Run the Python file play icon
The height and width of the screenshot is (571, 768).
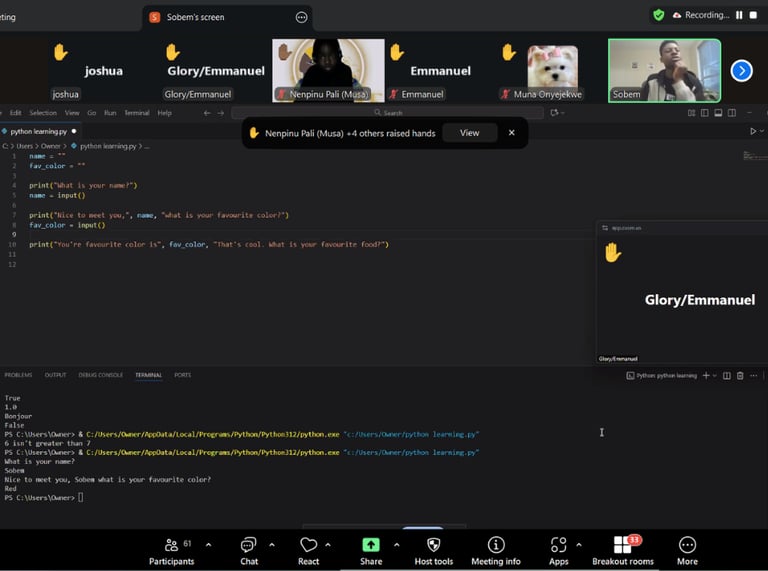(753, 131)
